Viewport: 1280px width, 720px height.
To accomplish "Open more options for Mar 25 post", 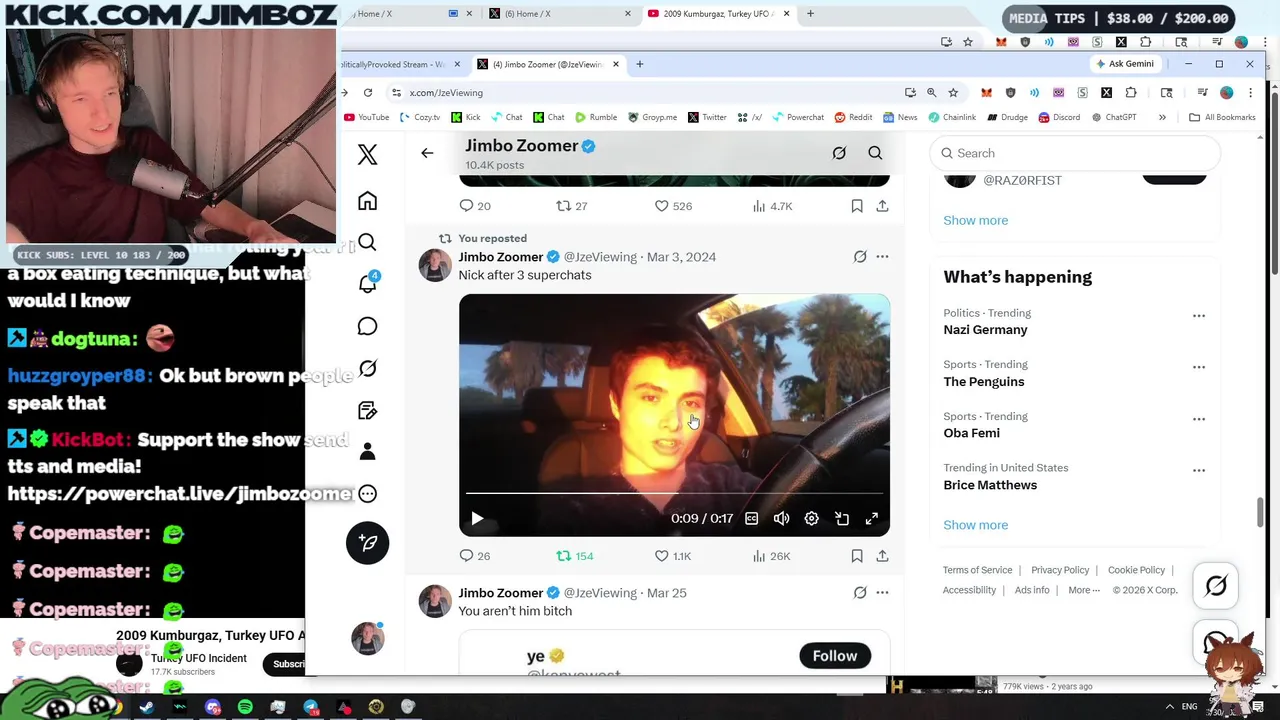I will [x=882, y=593].
